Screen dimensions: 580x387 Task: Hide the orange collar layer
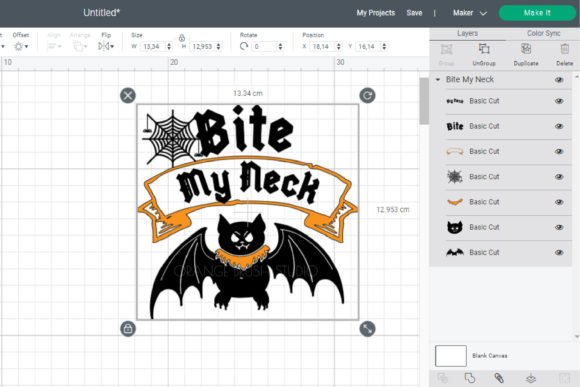point(559,202)
